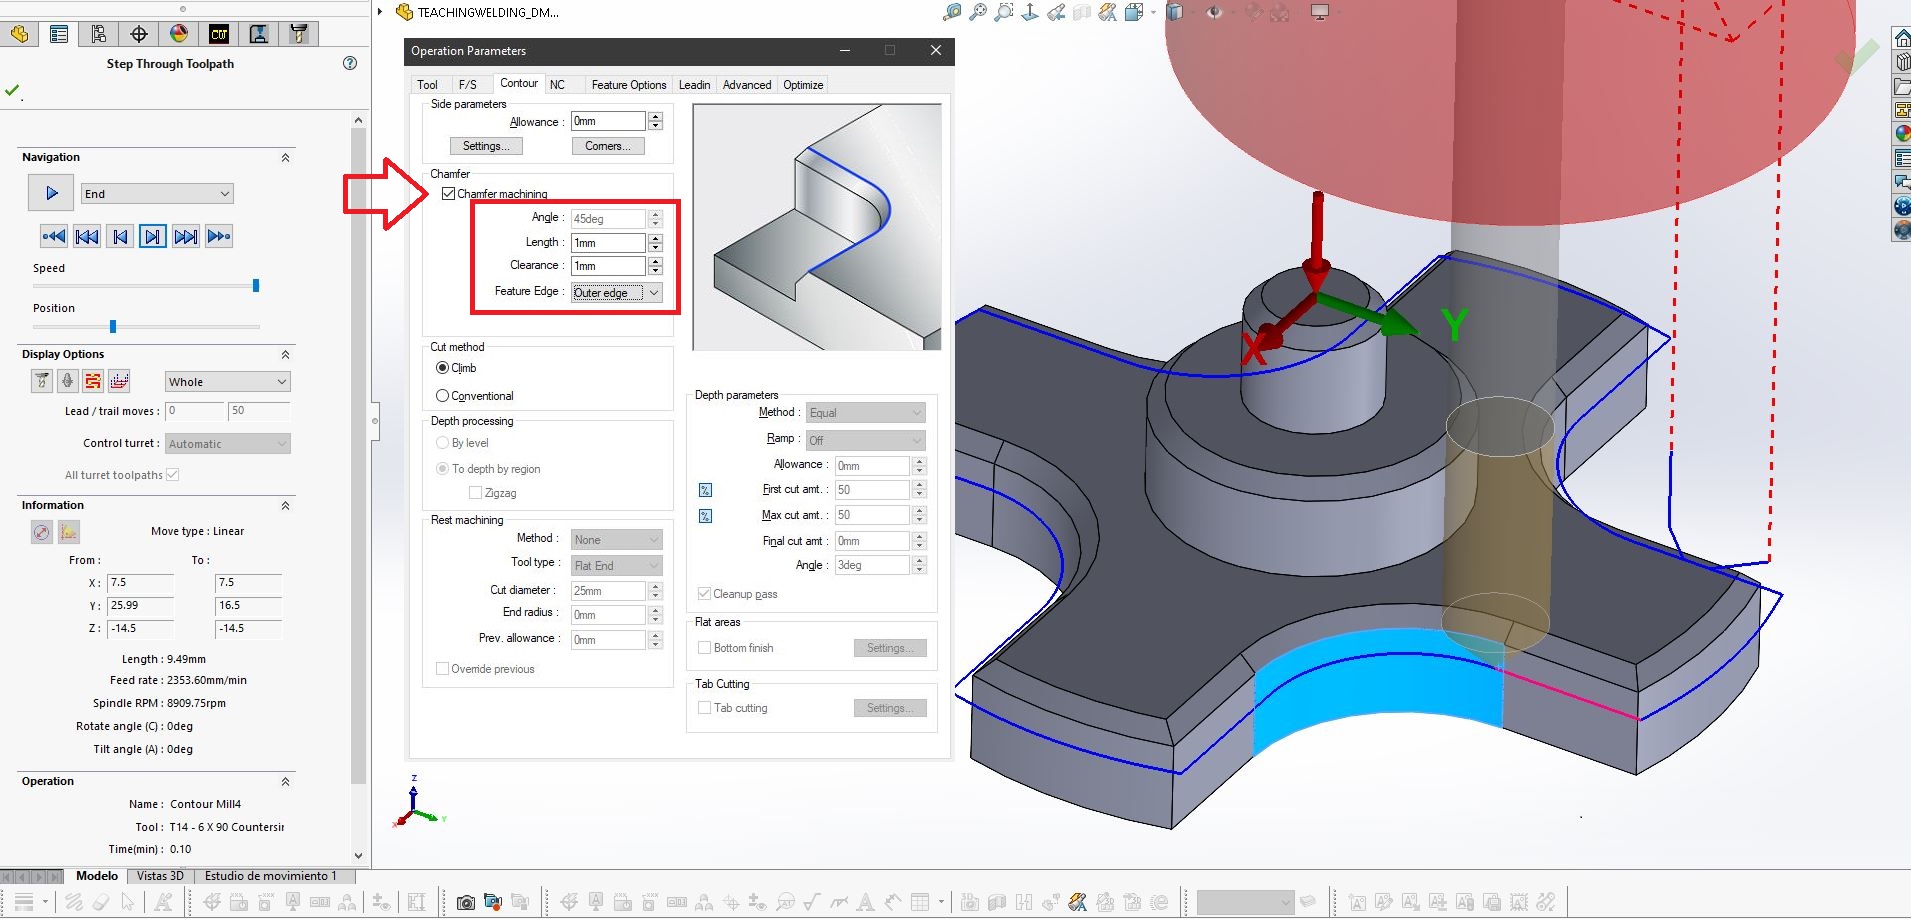
Task: Switch to the Leadin tab
Action: click(695, 85)
